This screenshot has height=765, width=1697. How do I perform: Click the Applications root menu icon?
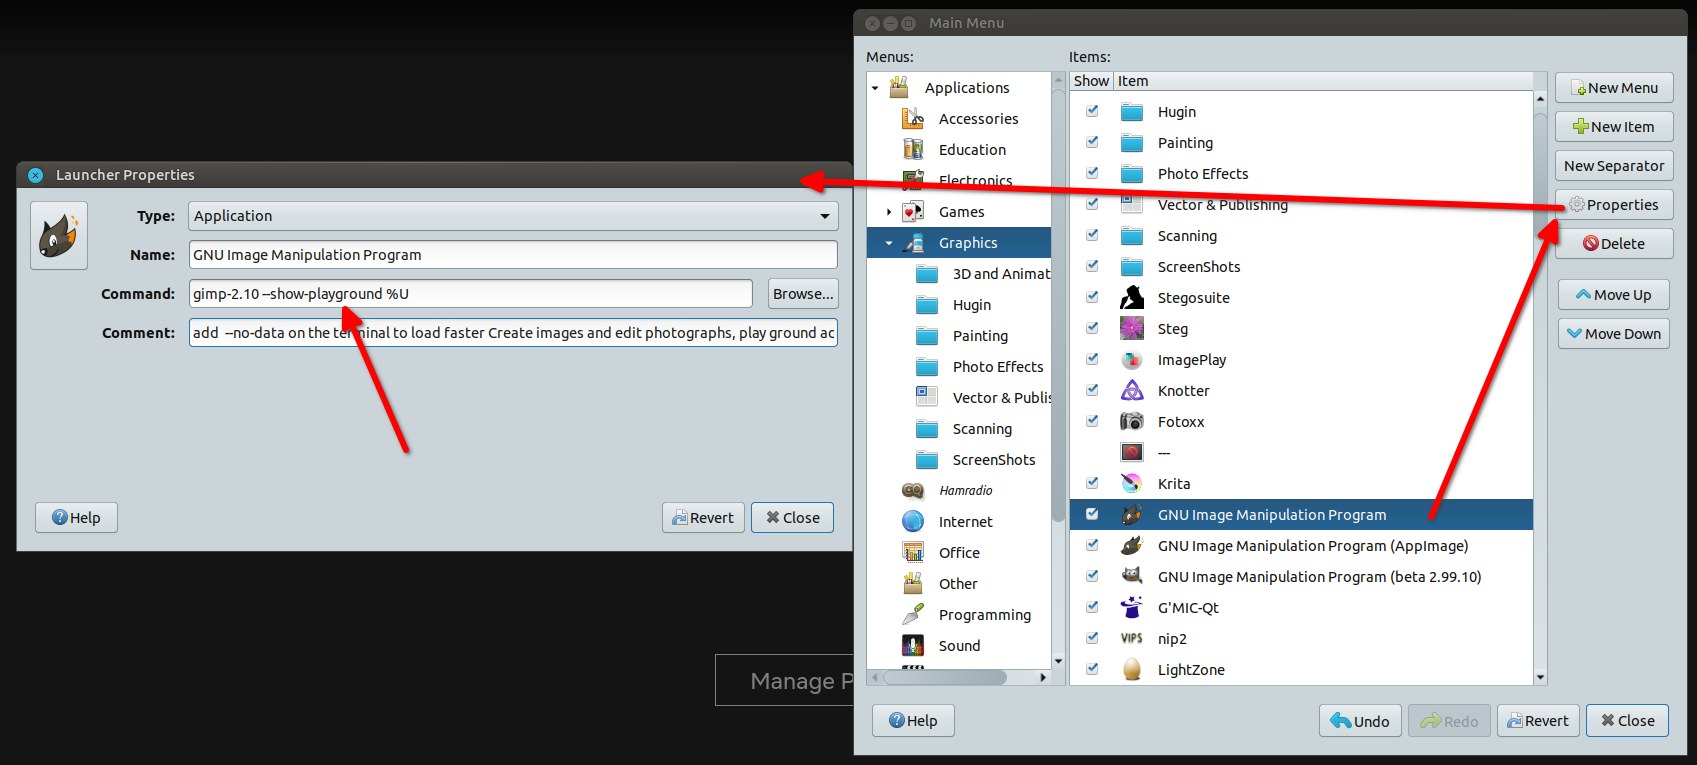click(899, 88)
